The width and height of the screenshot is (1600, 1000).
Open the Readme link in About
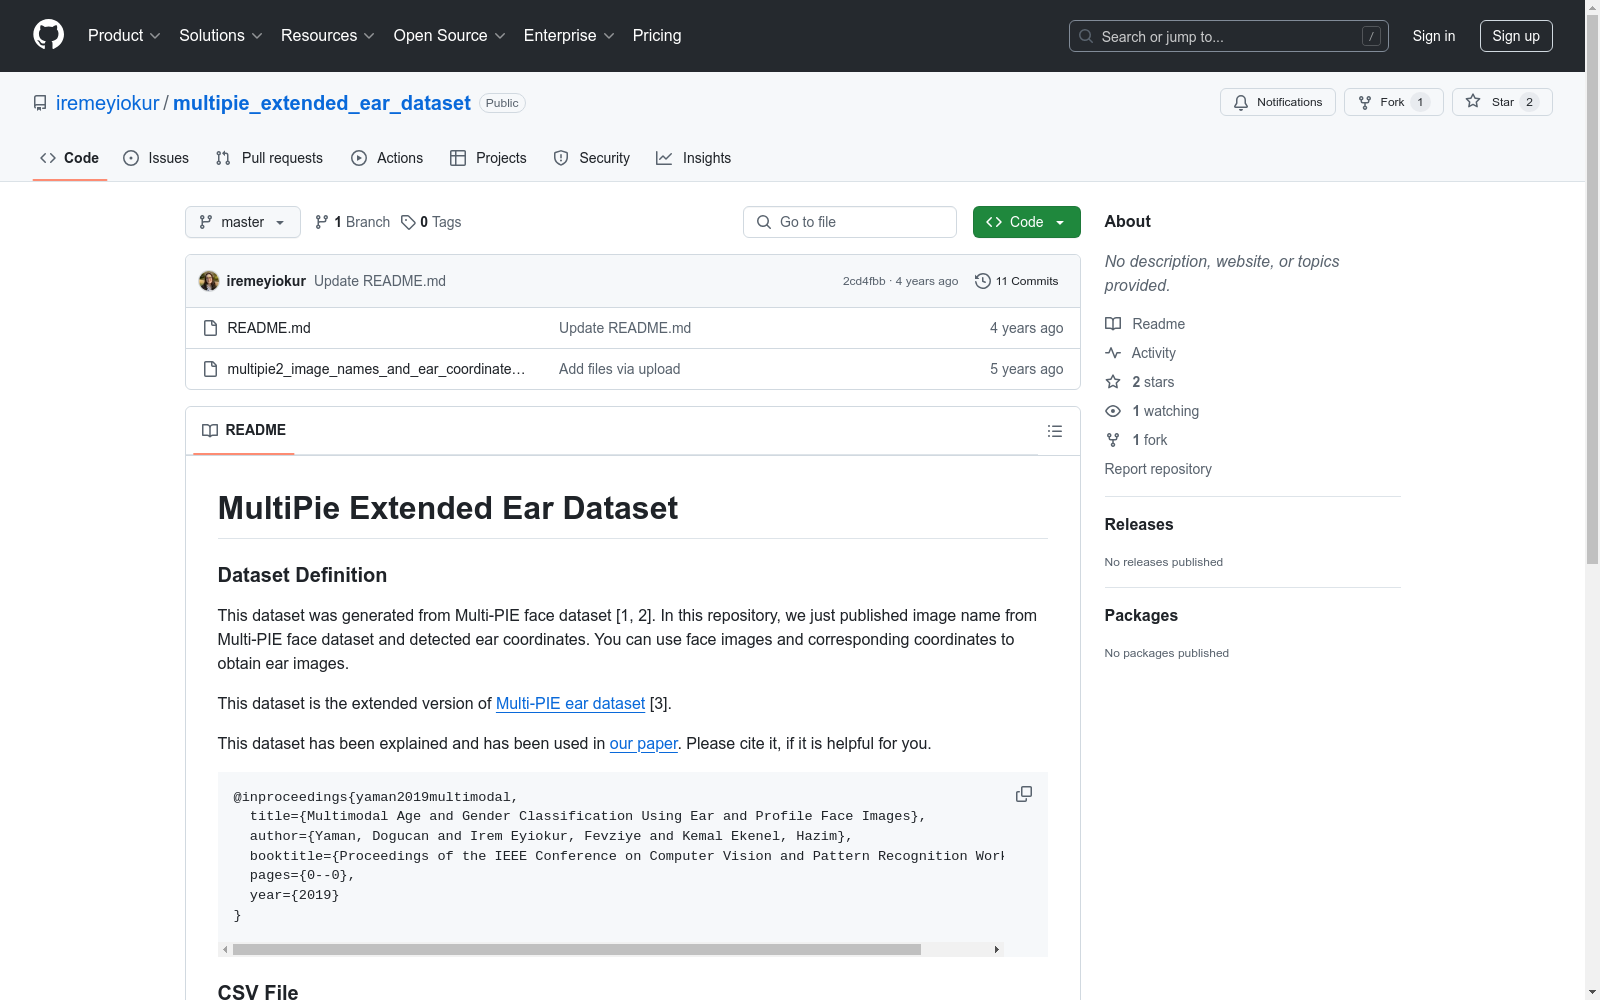click(1145, 324)
